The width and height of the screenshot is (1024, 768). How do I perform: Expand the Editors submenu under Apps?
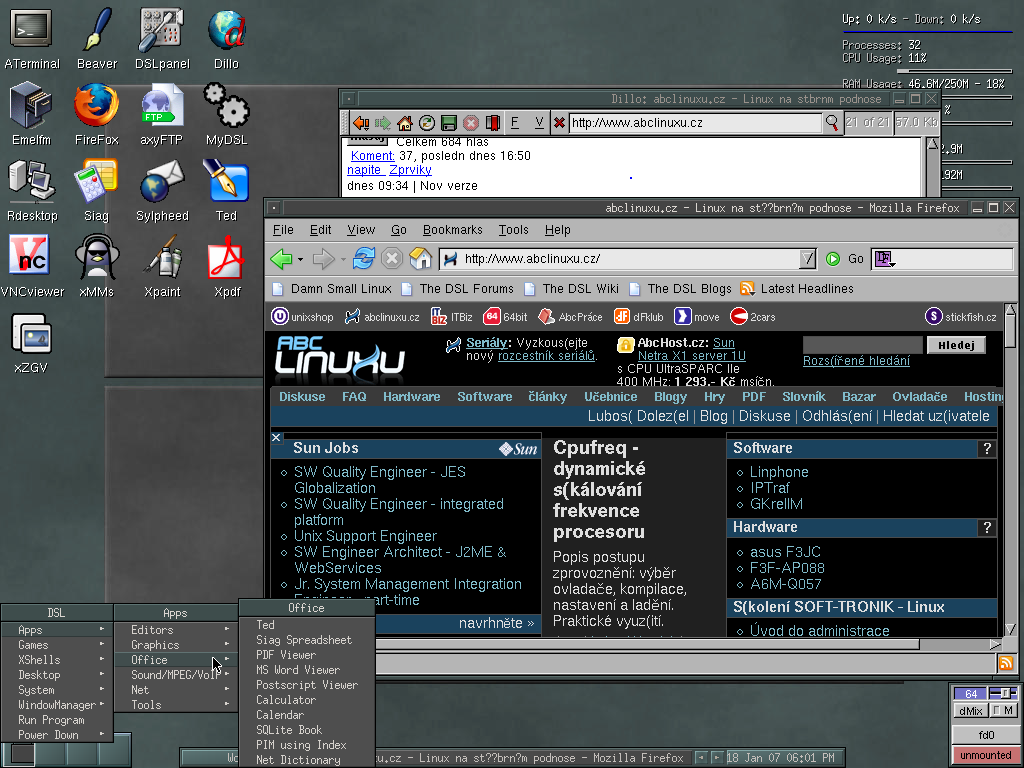(176, 630)
